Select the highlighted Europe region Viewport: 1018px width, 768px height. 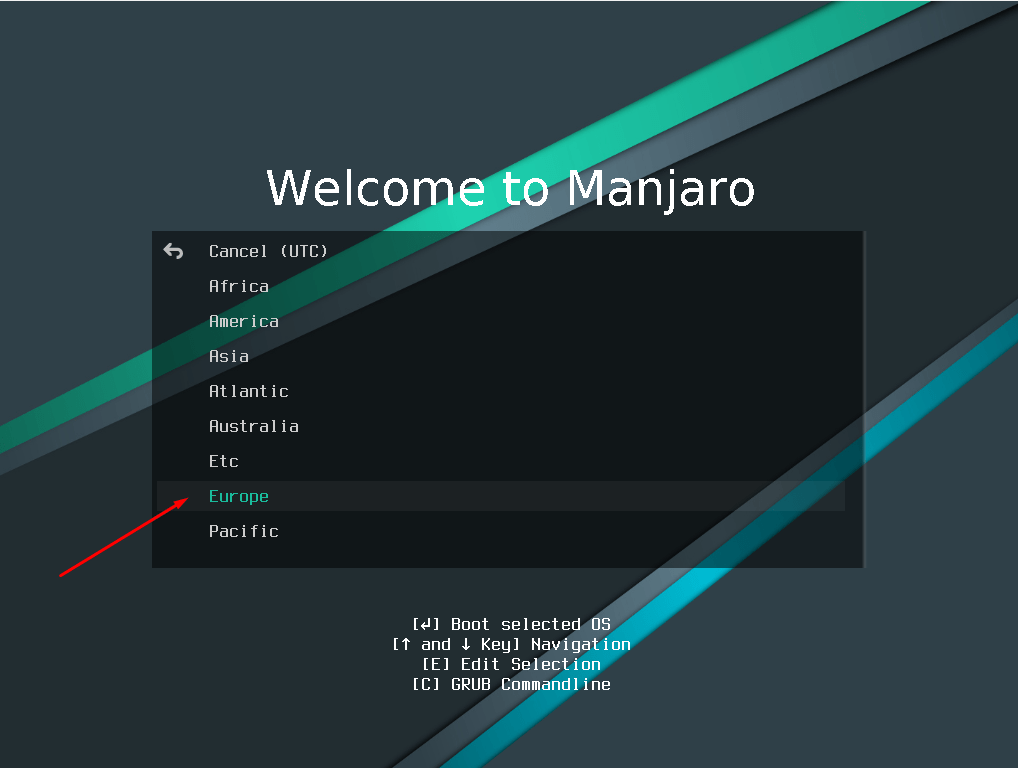click(501, 496)
